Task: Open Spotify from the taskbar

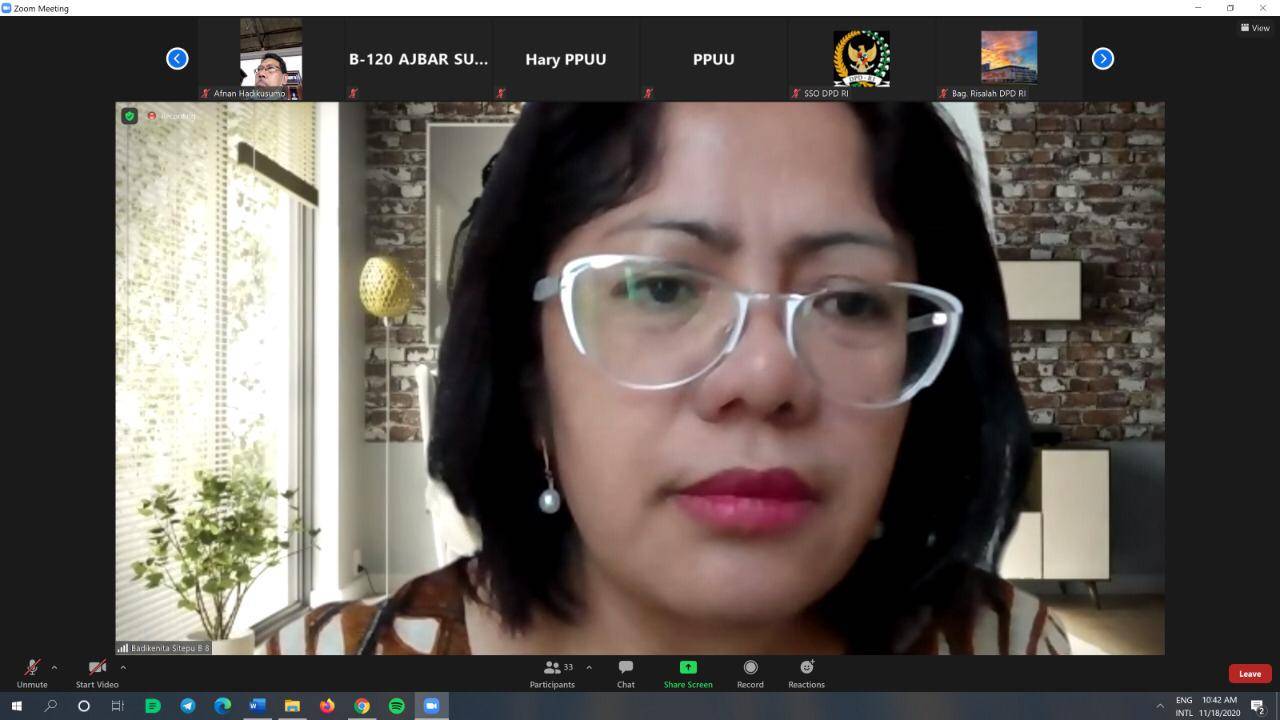Action: pyautogui.click(x=397, y=706)
